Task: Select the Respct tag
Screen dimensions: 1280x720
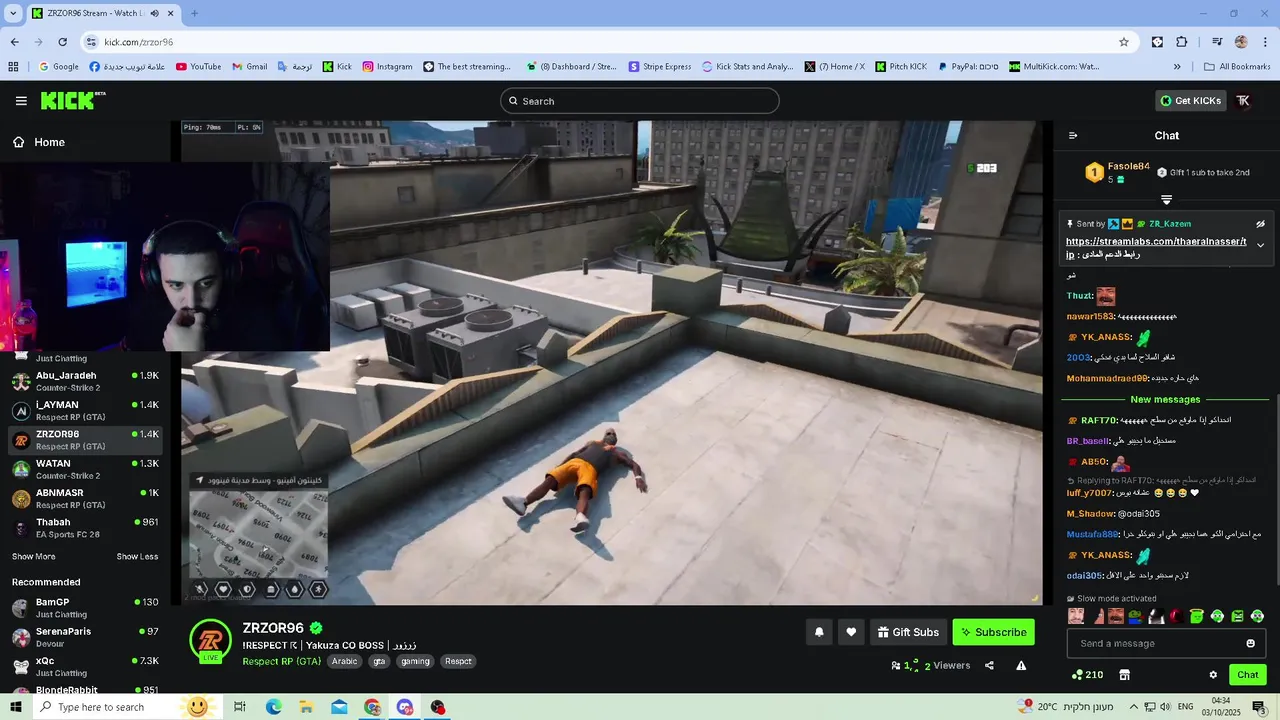Action: click(458, 661)
